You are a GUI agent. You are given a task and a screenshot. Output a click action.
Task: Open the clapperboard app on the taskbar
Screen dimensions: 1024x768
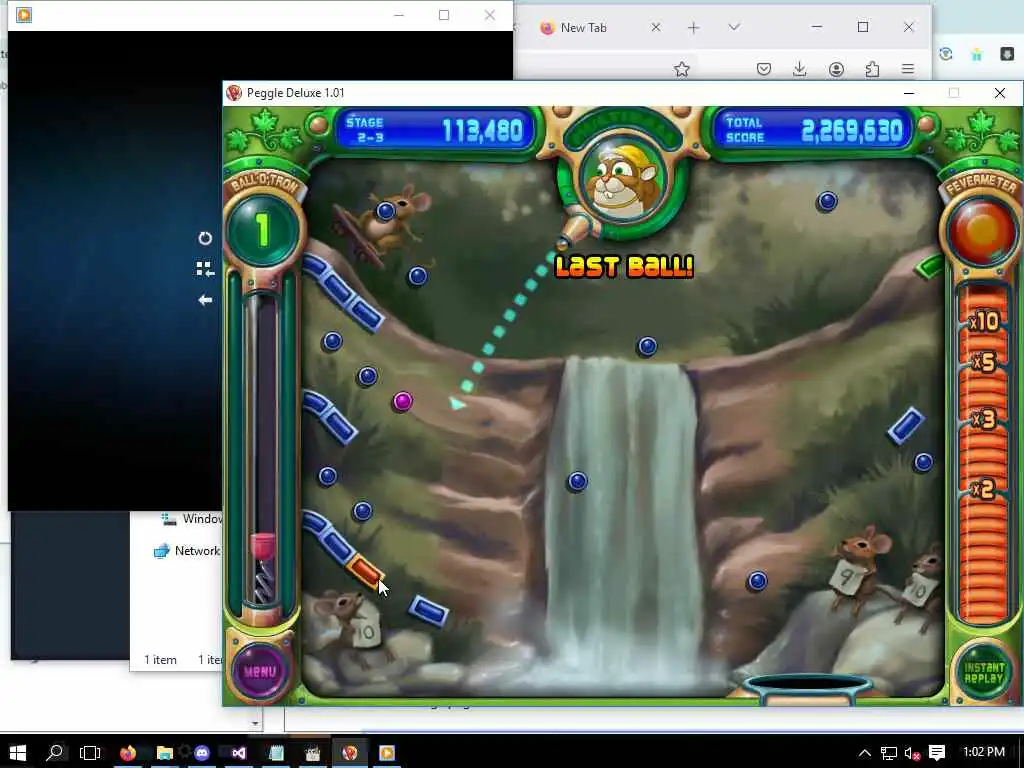[x=313, y=753]
